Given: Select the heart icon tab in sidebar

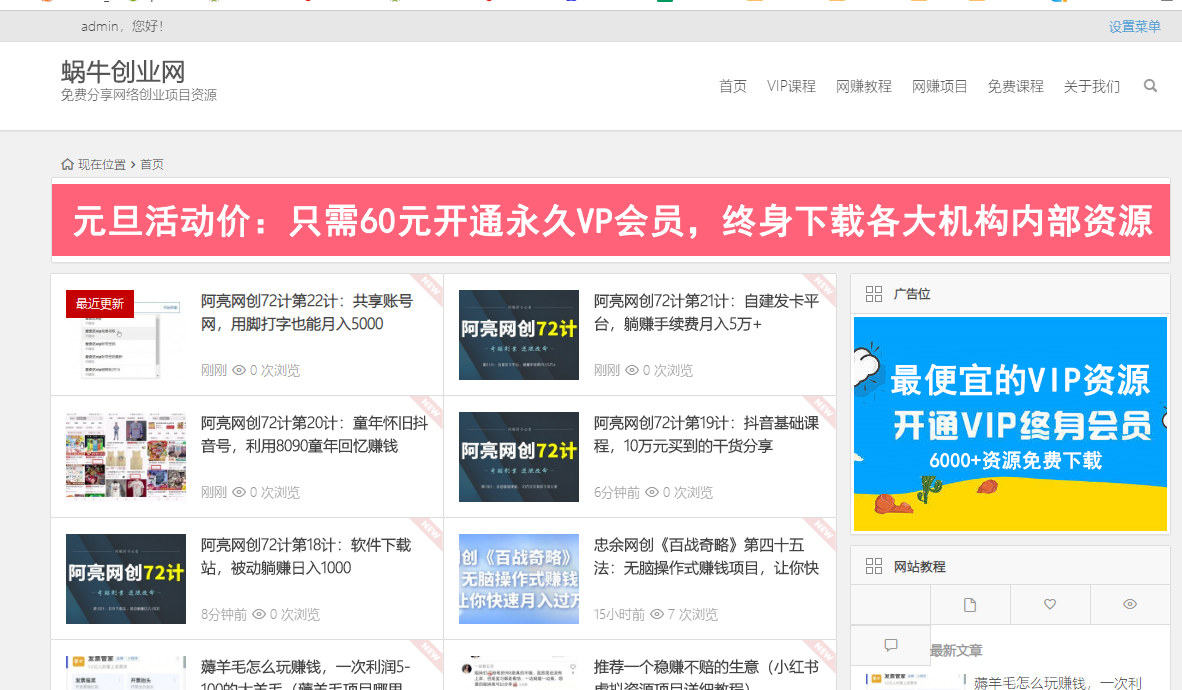Looking at the screenshot, I should [1050, 605].
